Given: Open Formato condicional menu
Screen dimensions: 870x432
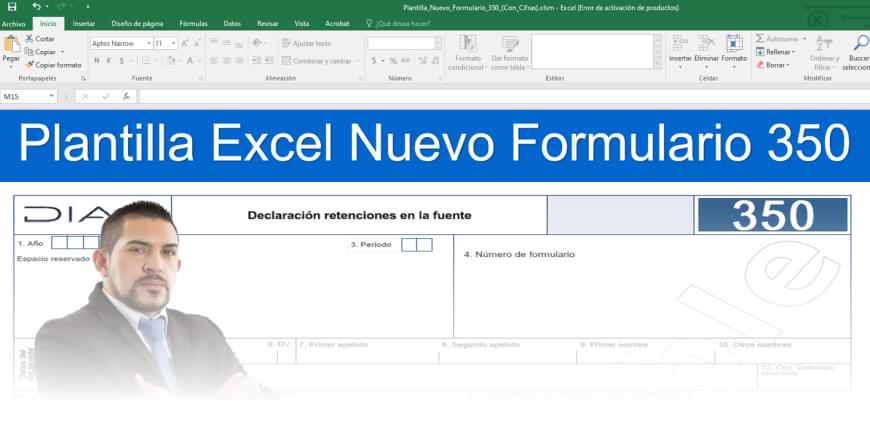Looking at the screenshot, I should [x=468, y=53].
